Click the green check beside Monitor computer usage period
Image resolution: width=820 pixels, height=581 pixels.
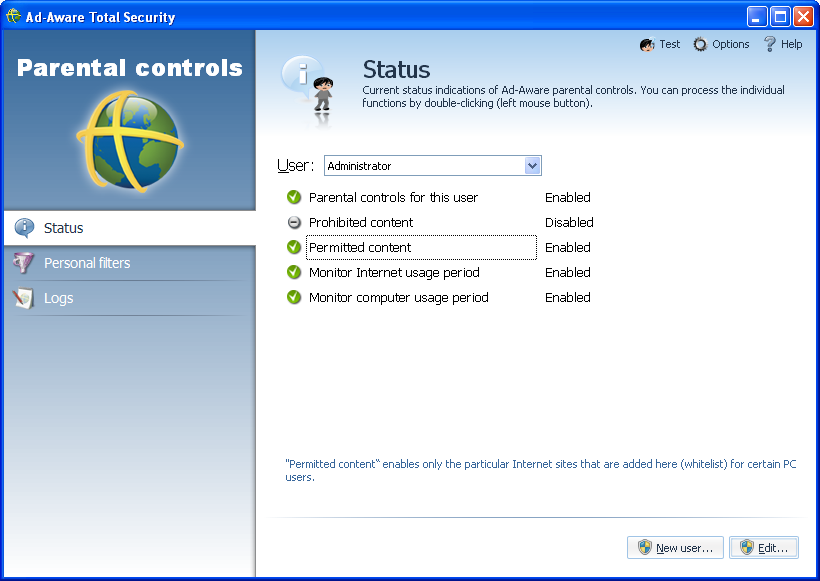[294, 297]
